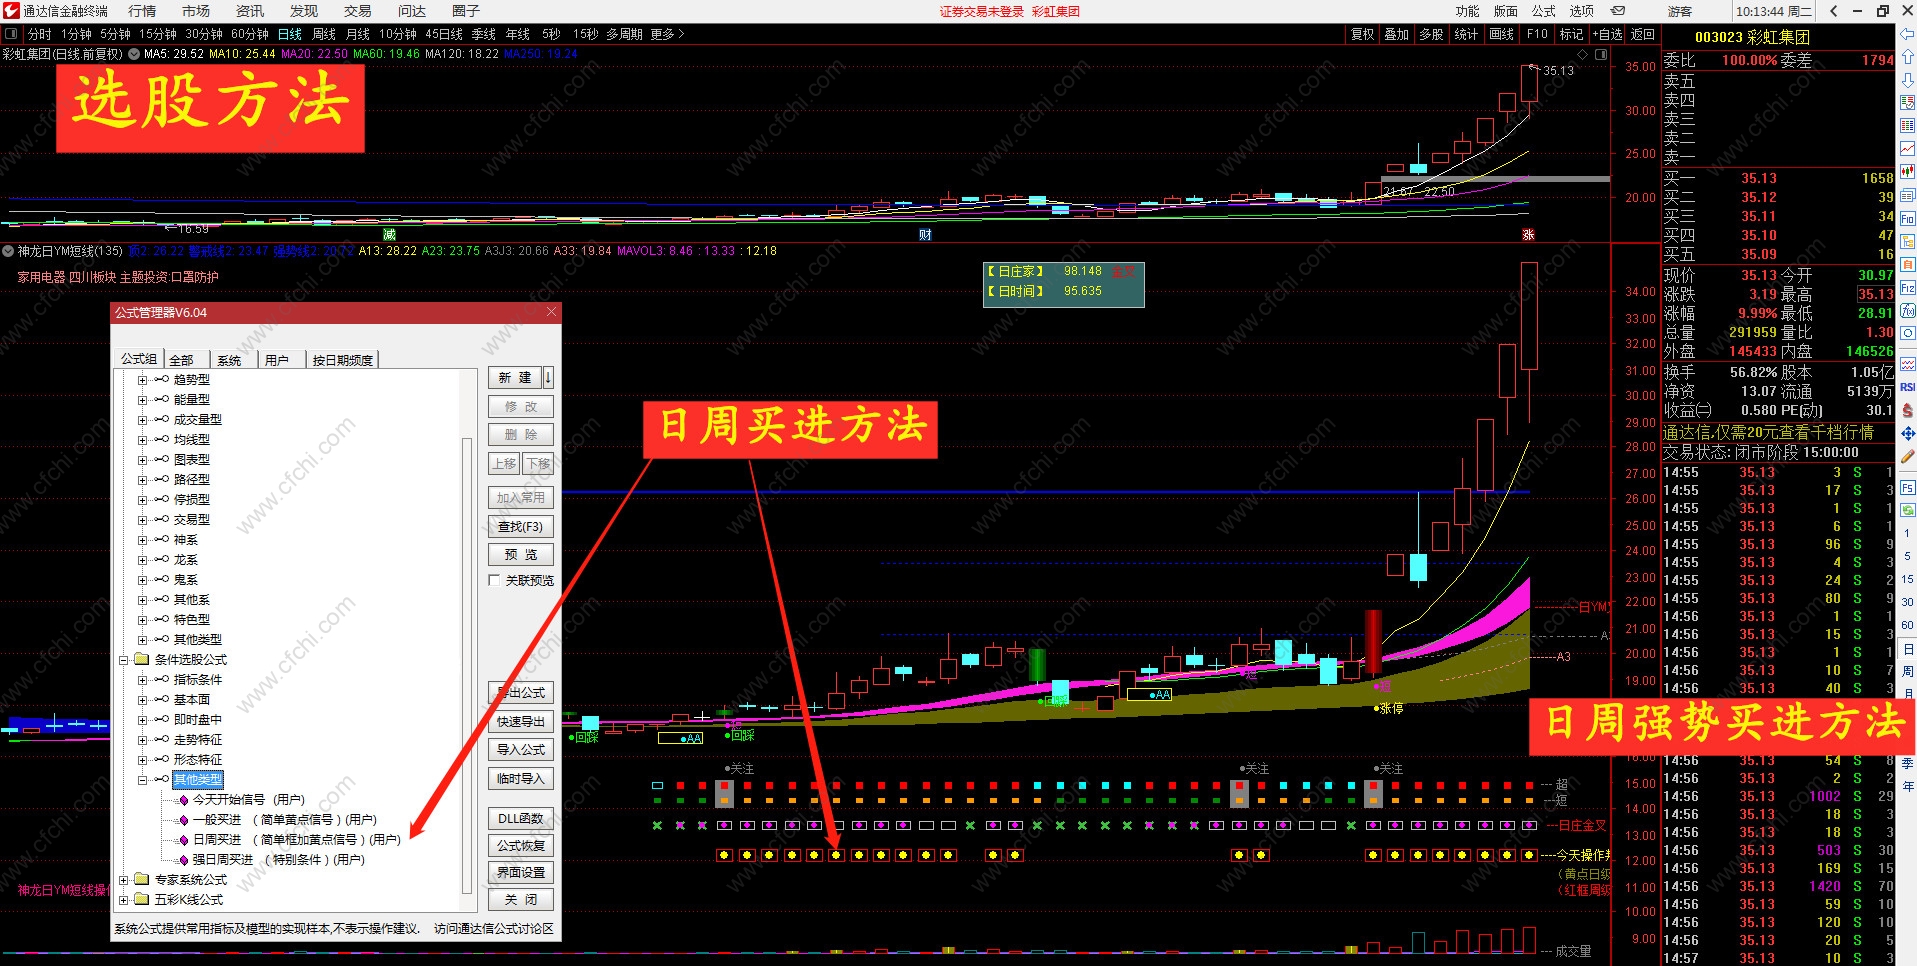
Task: Click the blue four-way move arrows icon in sidebar
Action: (1907, 433)
